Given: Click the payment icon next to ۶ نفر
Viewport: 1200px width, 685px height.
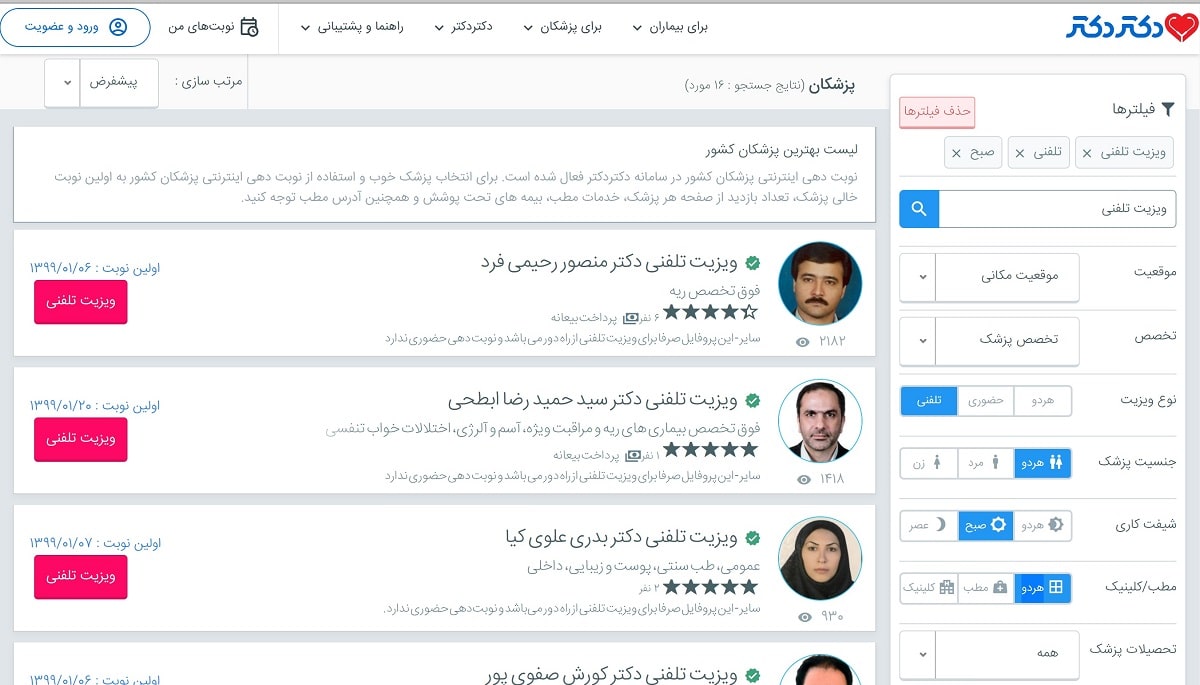Looking at the screenshot, I should 631,318.
